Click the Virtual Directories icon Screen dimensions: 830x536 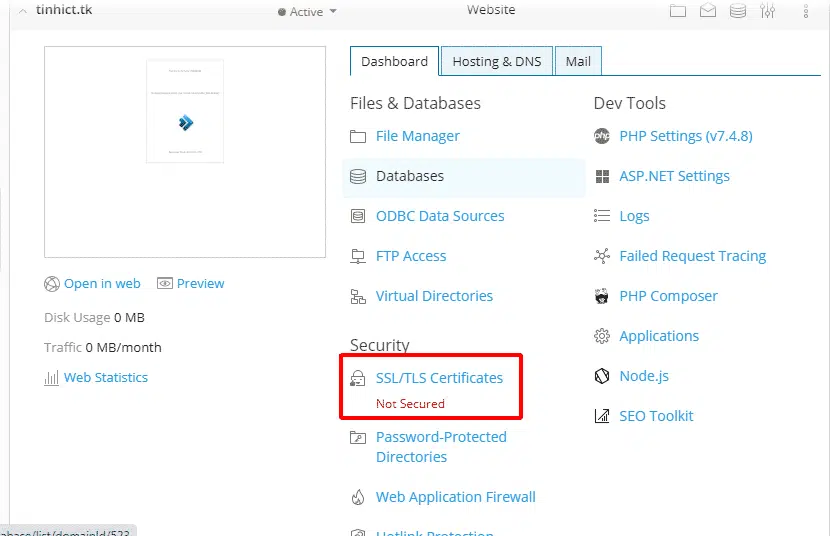point(358,296)
